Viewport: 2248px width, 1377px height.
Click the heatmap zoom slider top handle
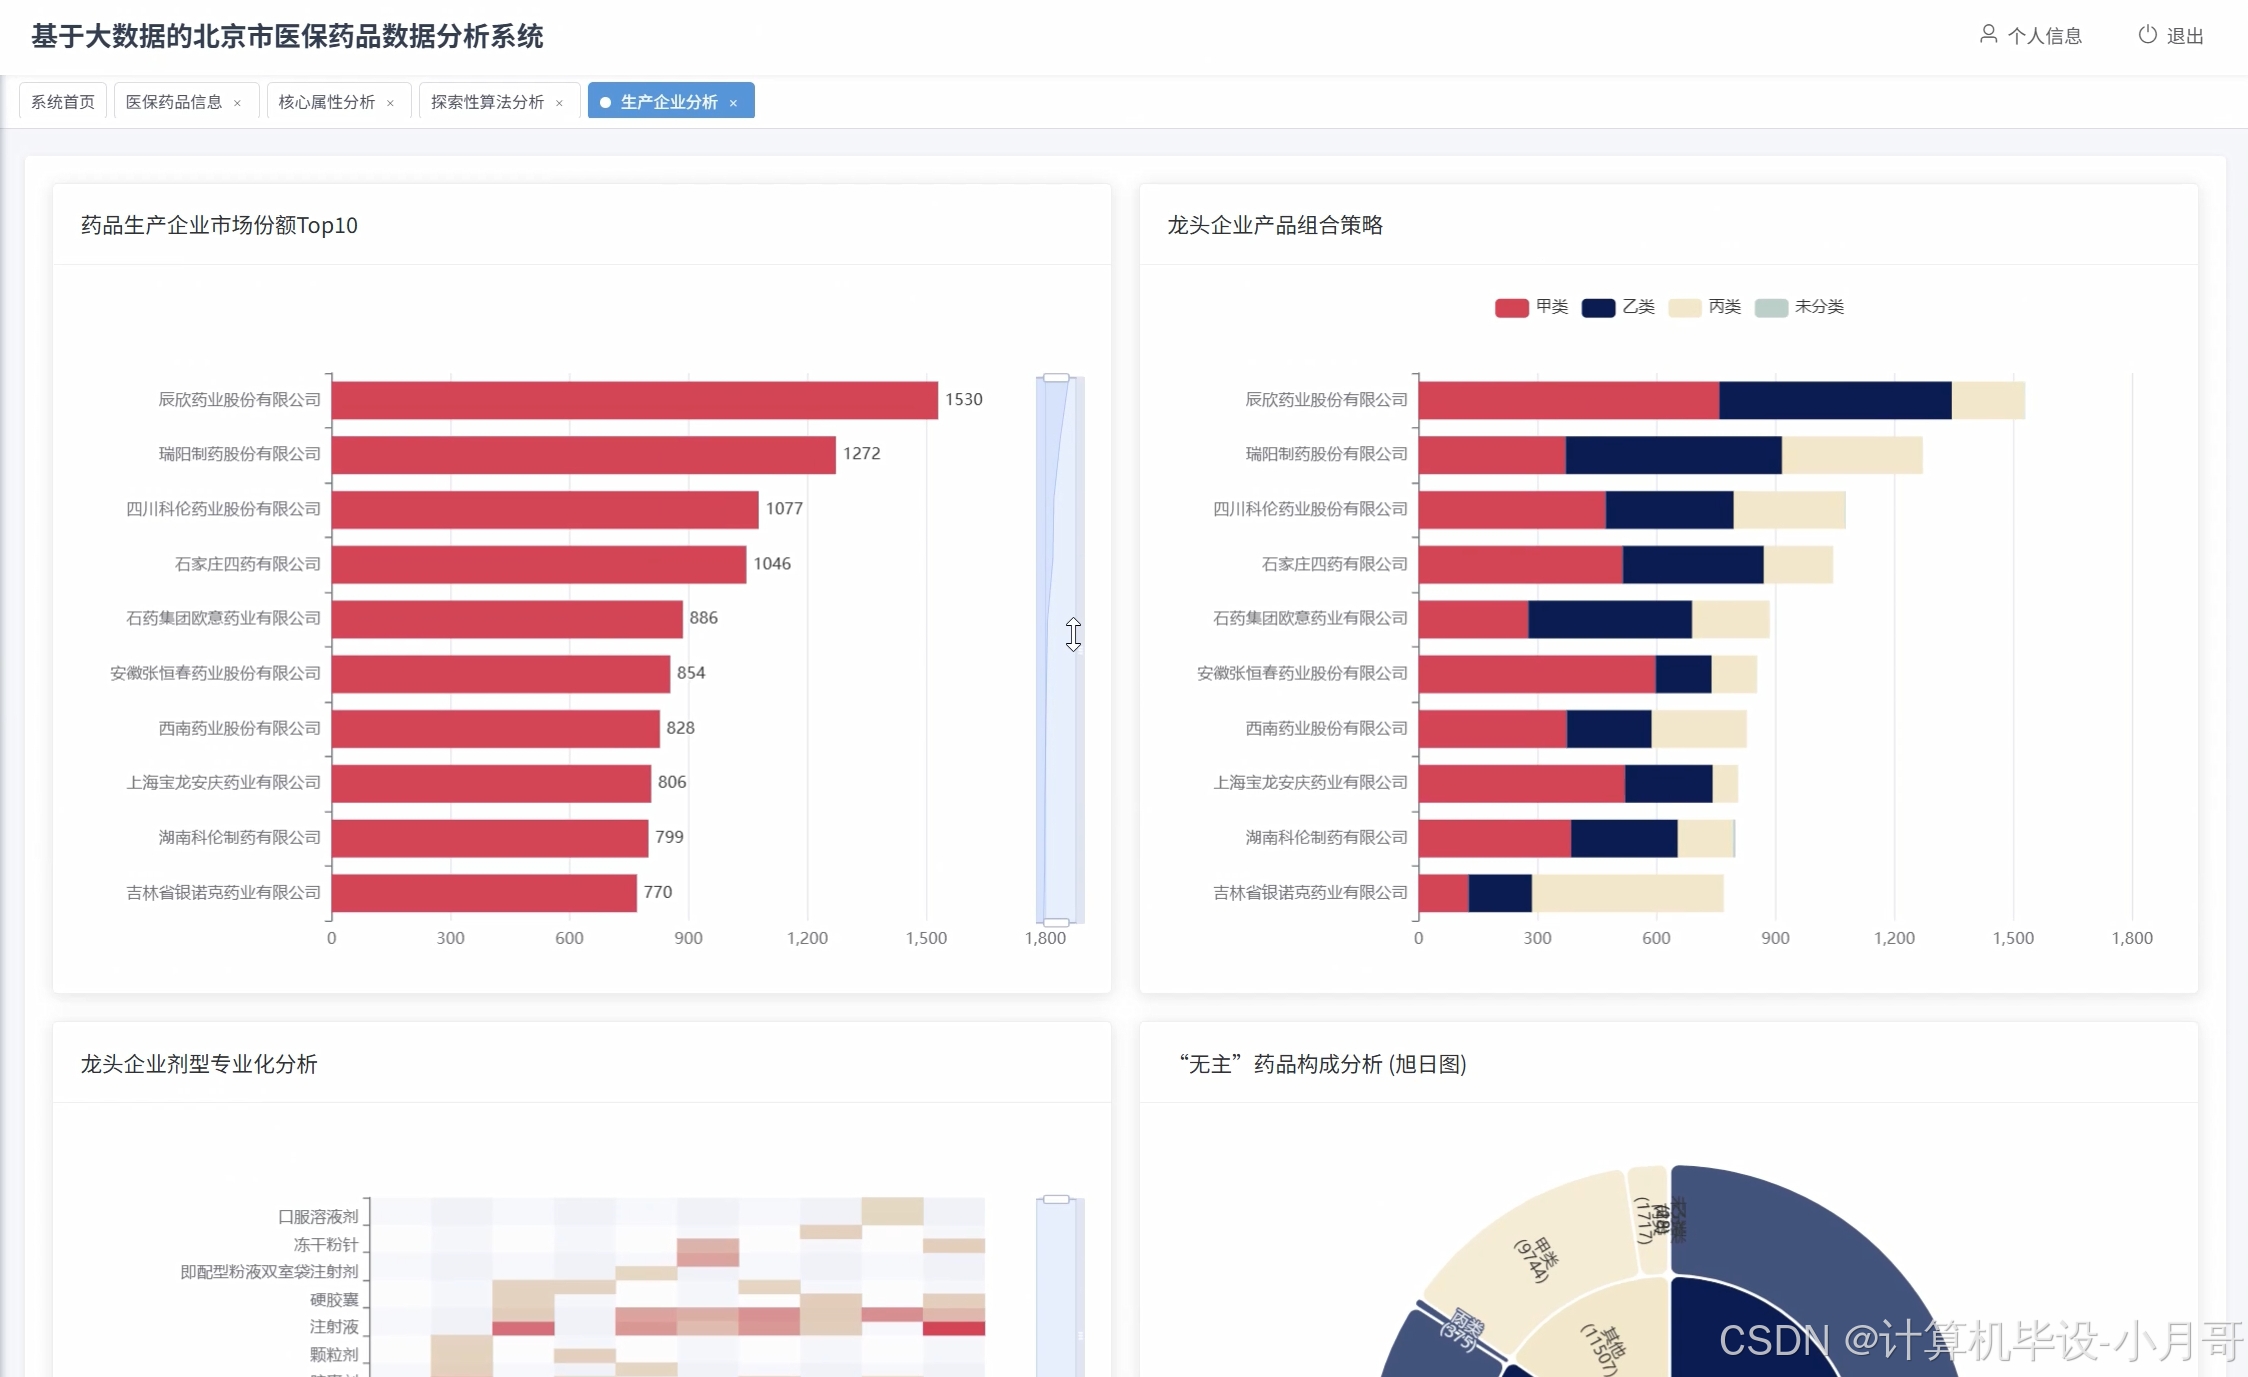coord(1056,1199)
